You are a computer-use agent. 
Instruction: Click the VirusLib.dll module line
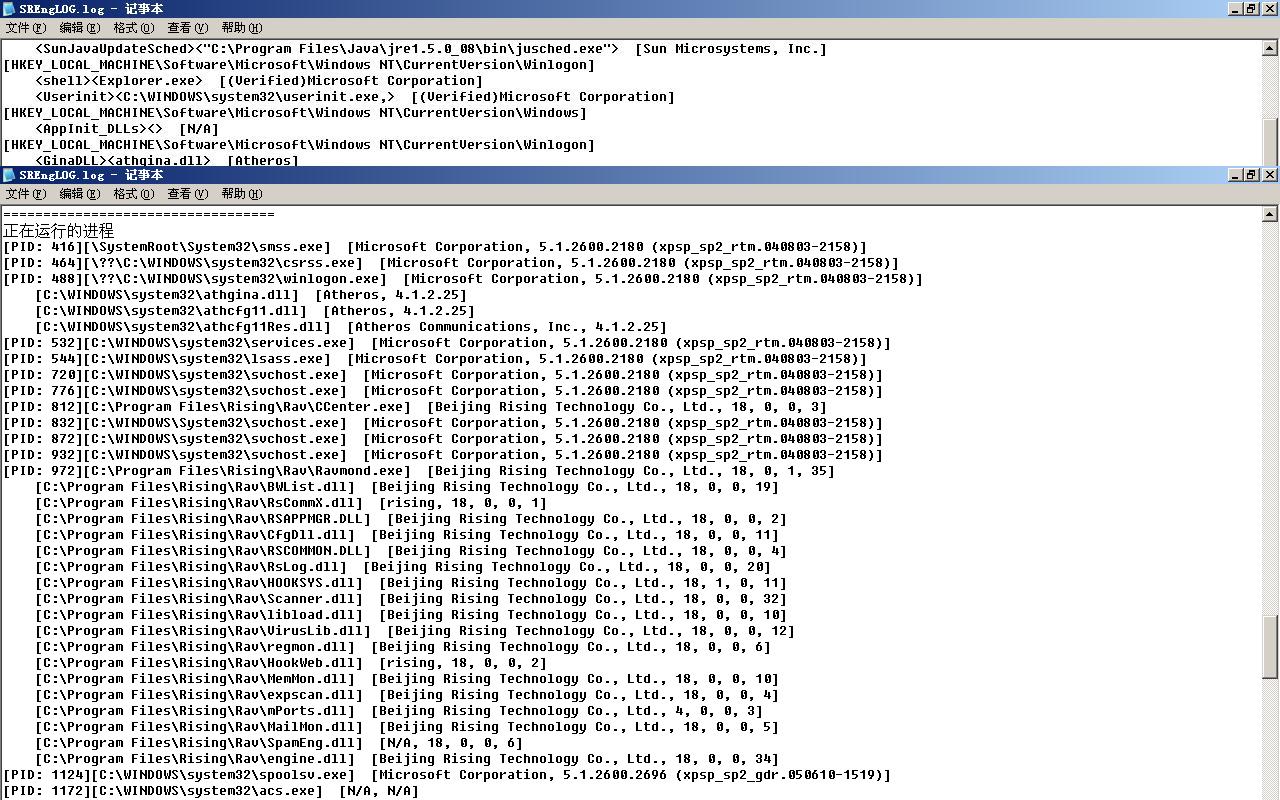pos(415,631)
